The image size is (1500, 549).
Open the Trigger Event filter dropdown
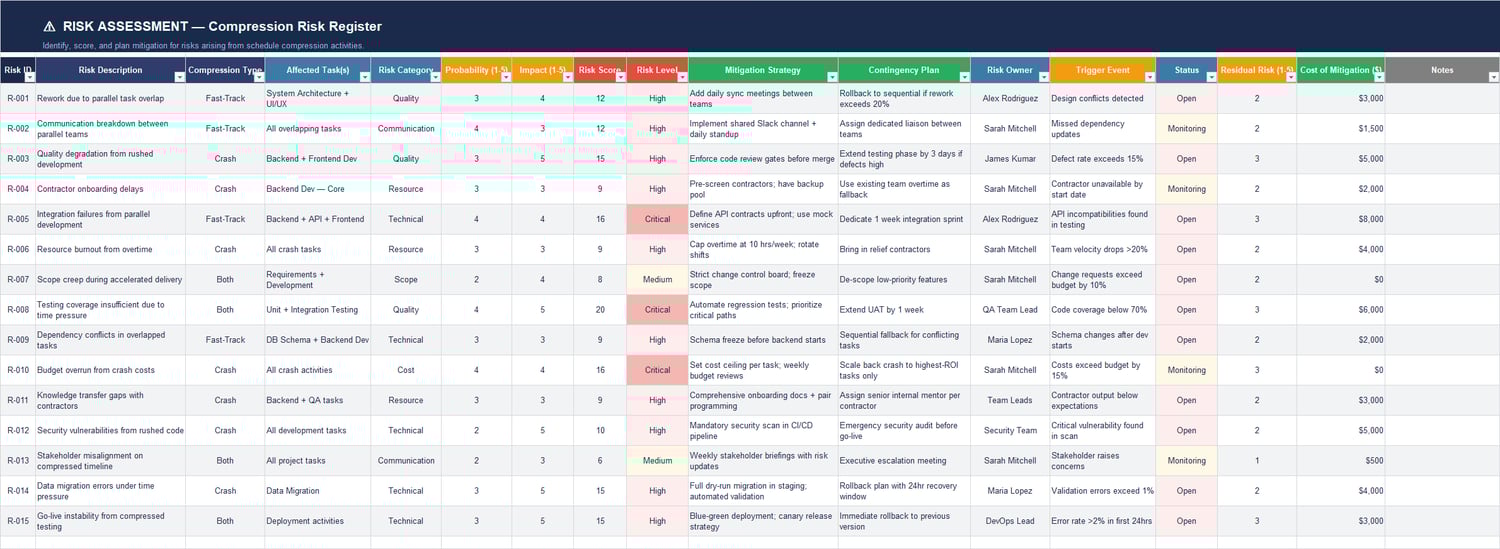tap(1150, 76)
